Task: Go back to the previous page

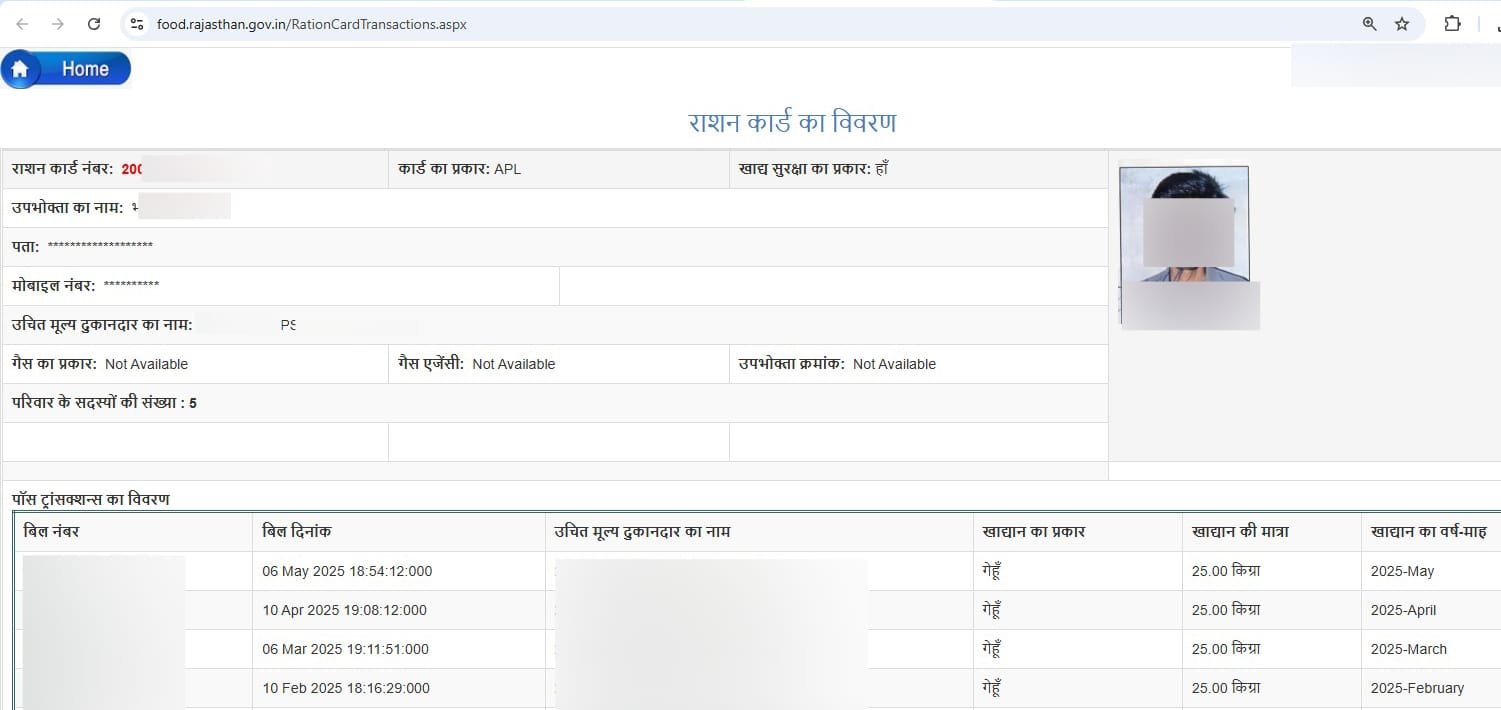Action: point(22,24)
